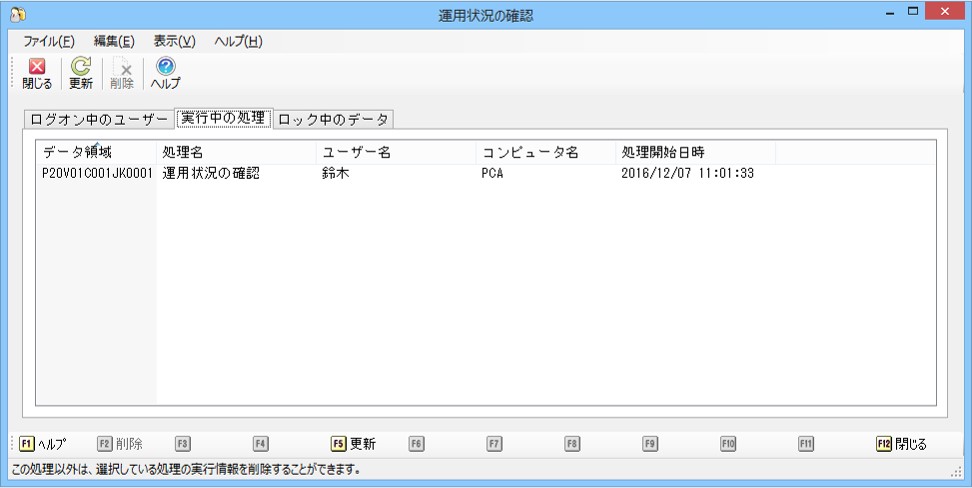Sort by データ領域 column header
The image size is (972, 488).
click(x=96, y=153)
